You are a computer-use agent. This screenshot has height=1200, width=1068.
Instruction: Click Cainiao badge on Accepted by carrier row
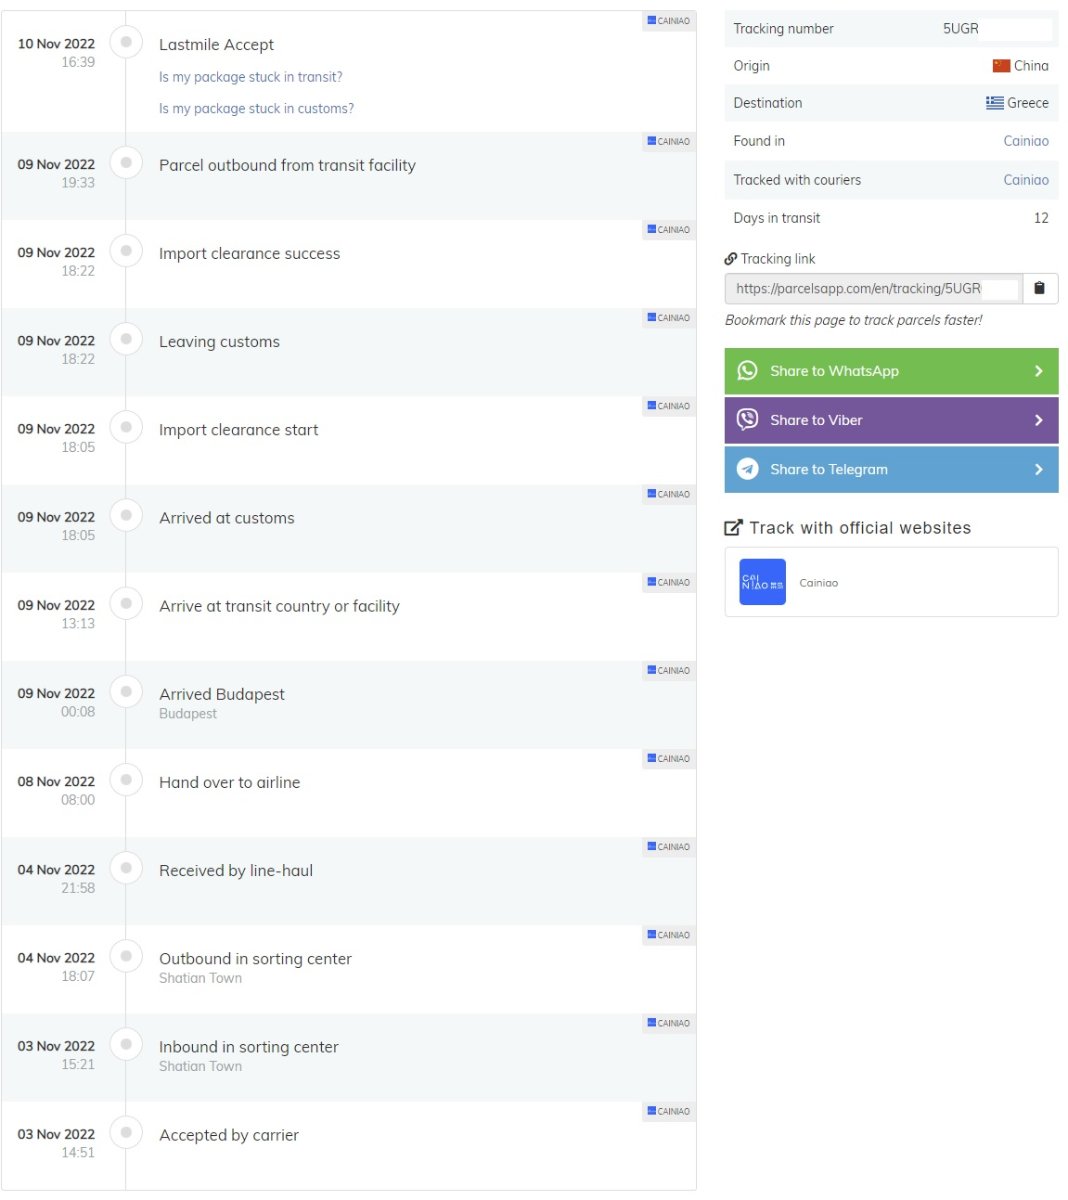(668, 1111)
